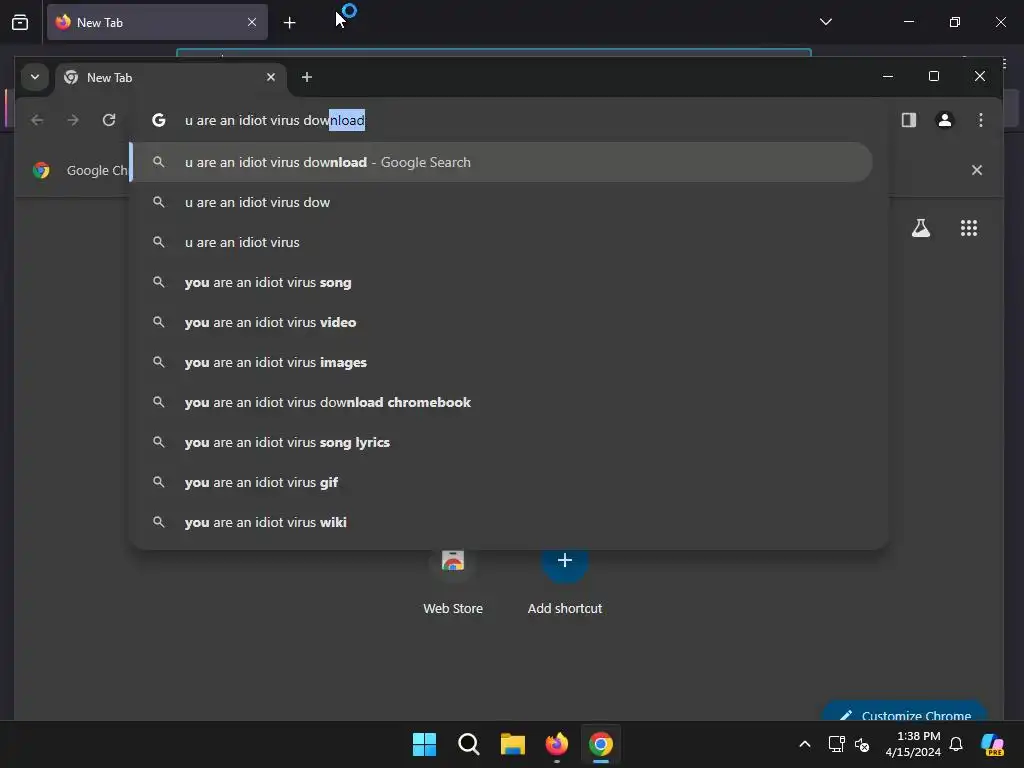1024x768 pixels.
Task: Open Firefox's list all tabs dropdown
Action: pos(825,22)
